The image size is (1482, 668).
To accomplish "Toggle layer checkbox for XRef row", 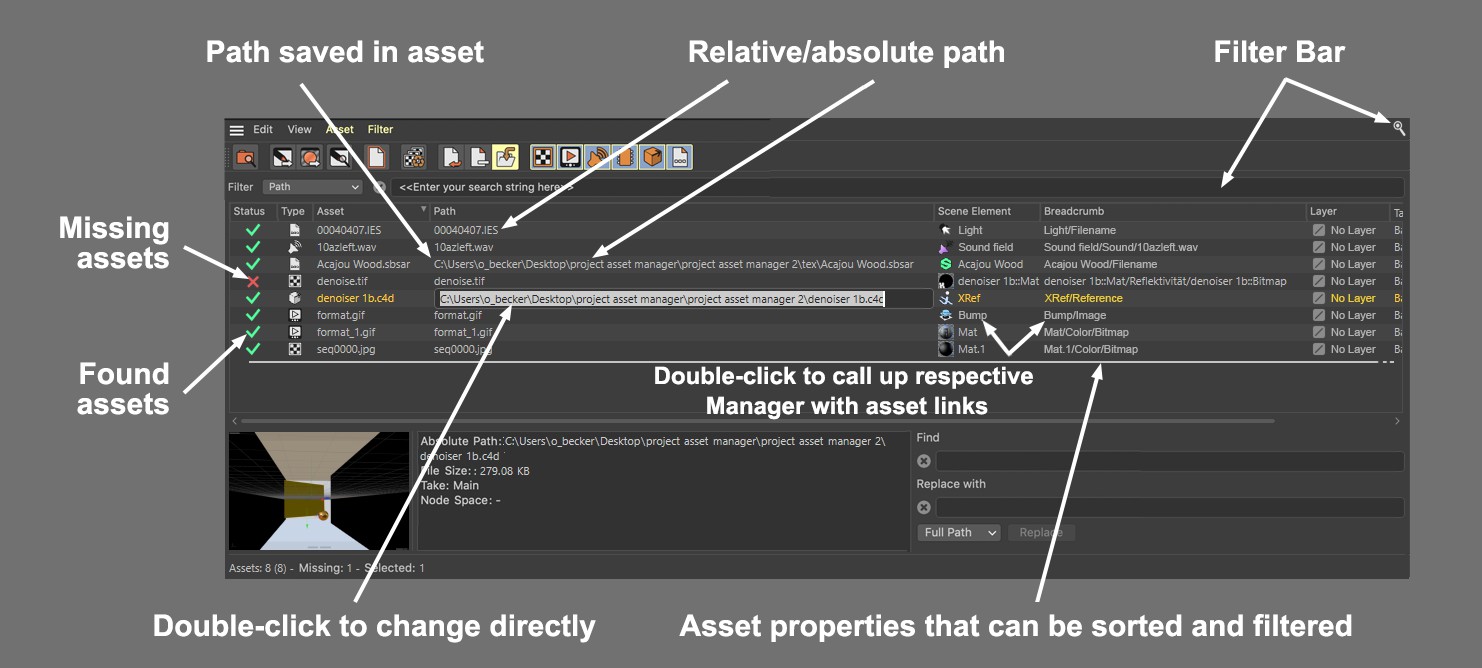I will click(1319, 298).
